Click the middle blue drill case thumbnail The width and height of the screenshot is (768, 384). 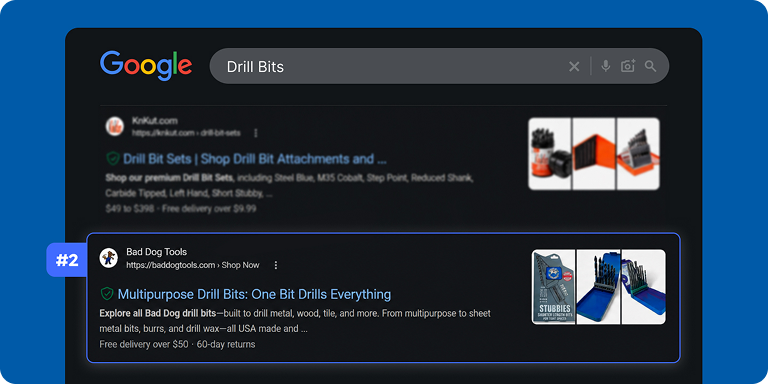coord(598,287)
